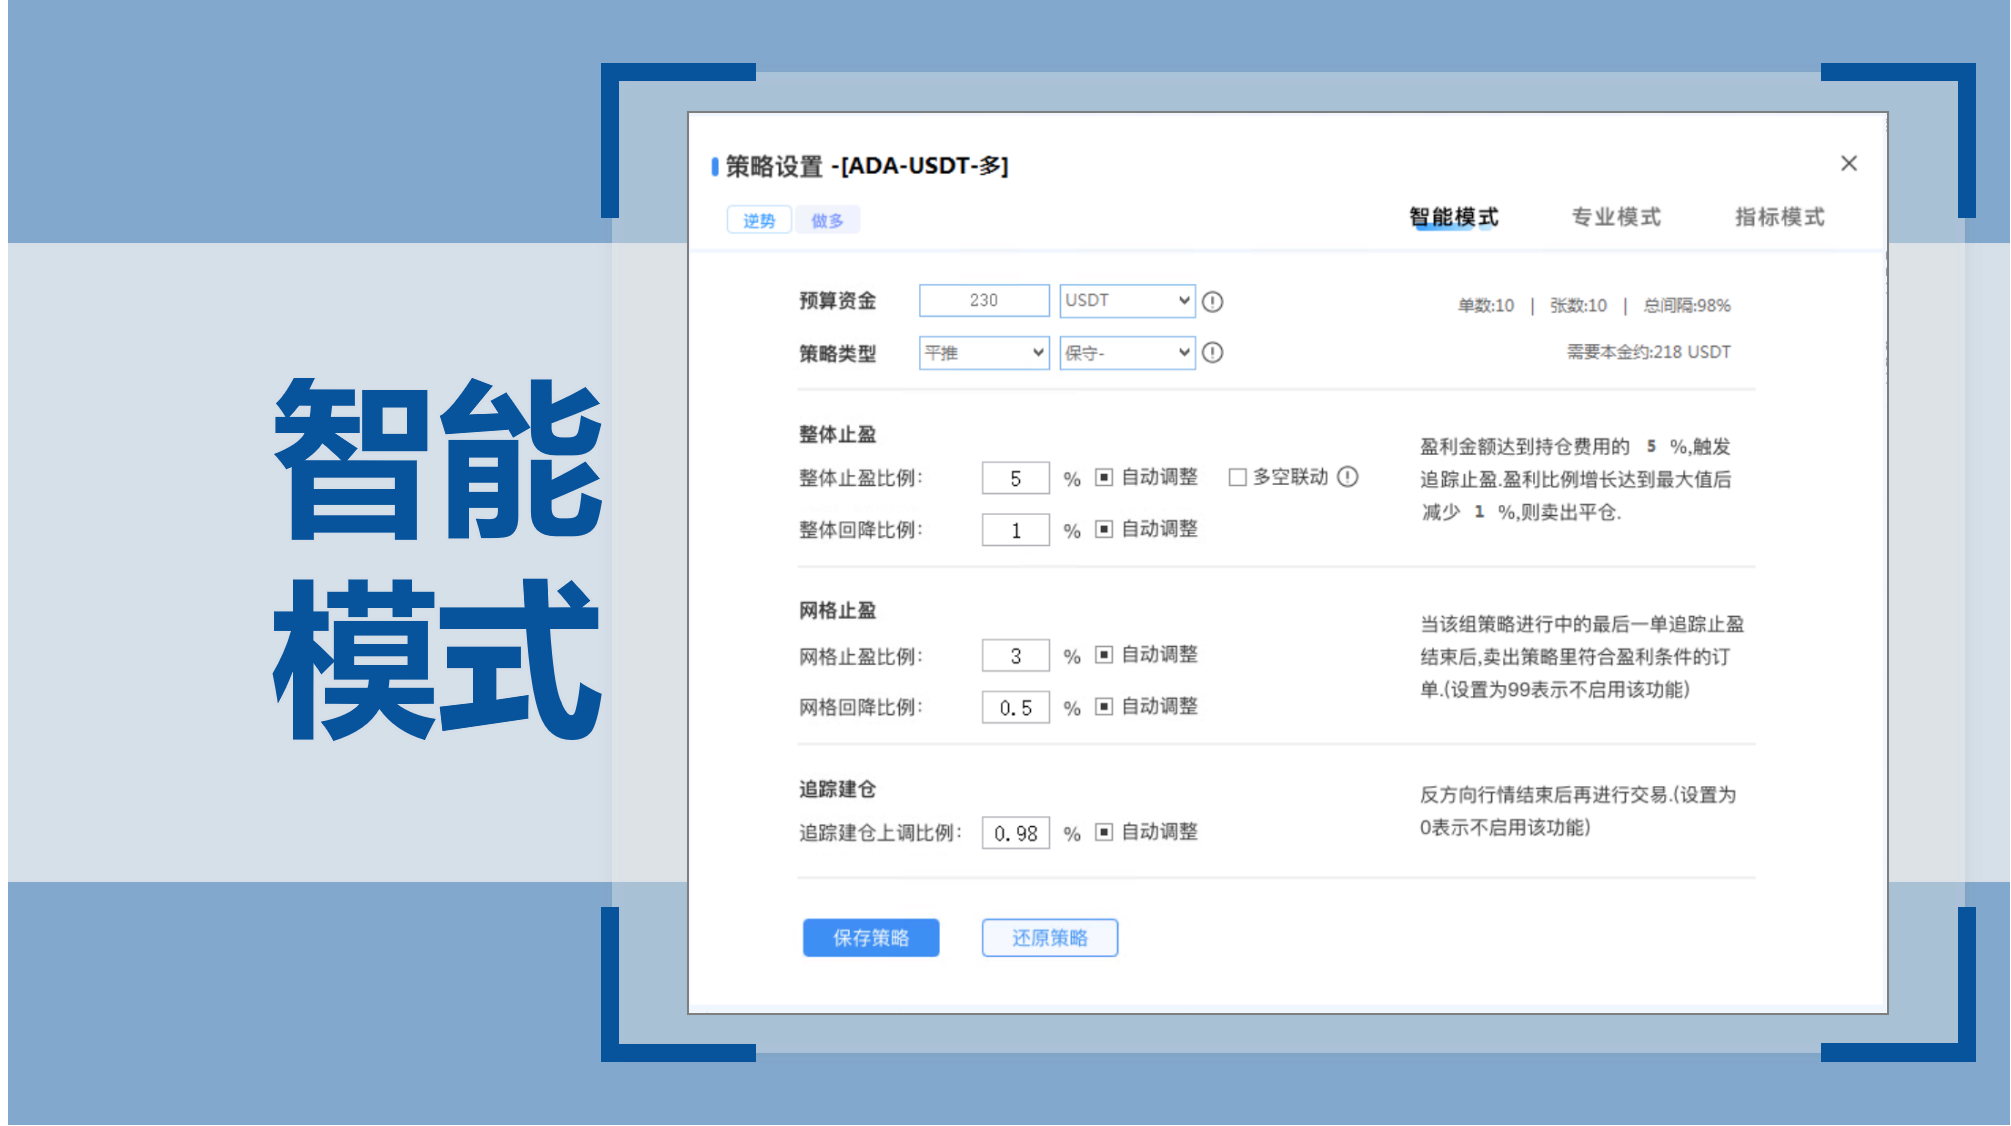2011x1126 pixels.
Task: Click the 还原策略 button
Action: pyautogui.click(x=1049, y=937)
